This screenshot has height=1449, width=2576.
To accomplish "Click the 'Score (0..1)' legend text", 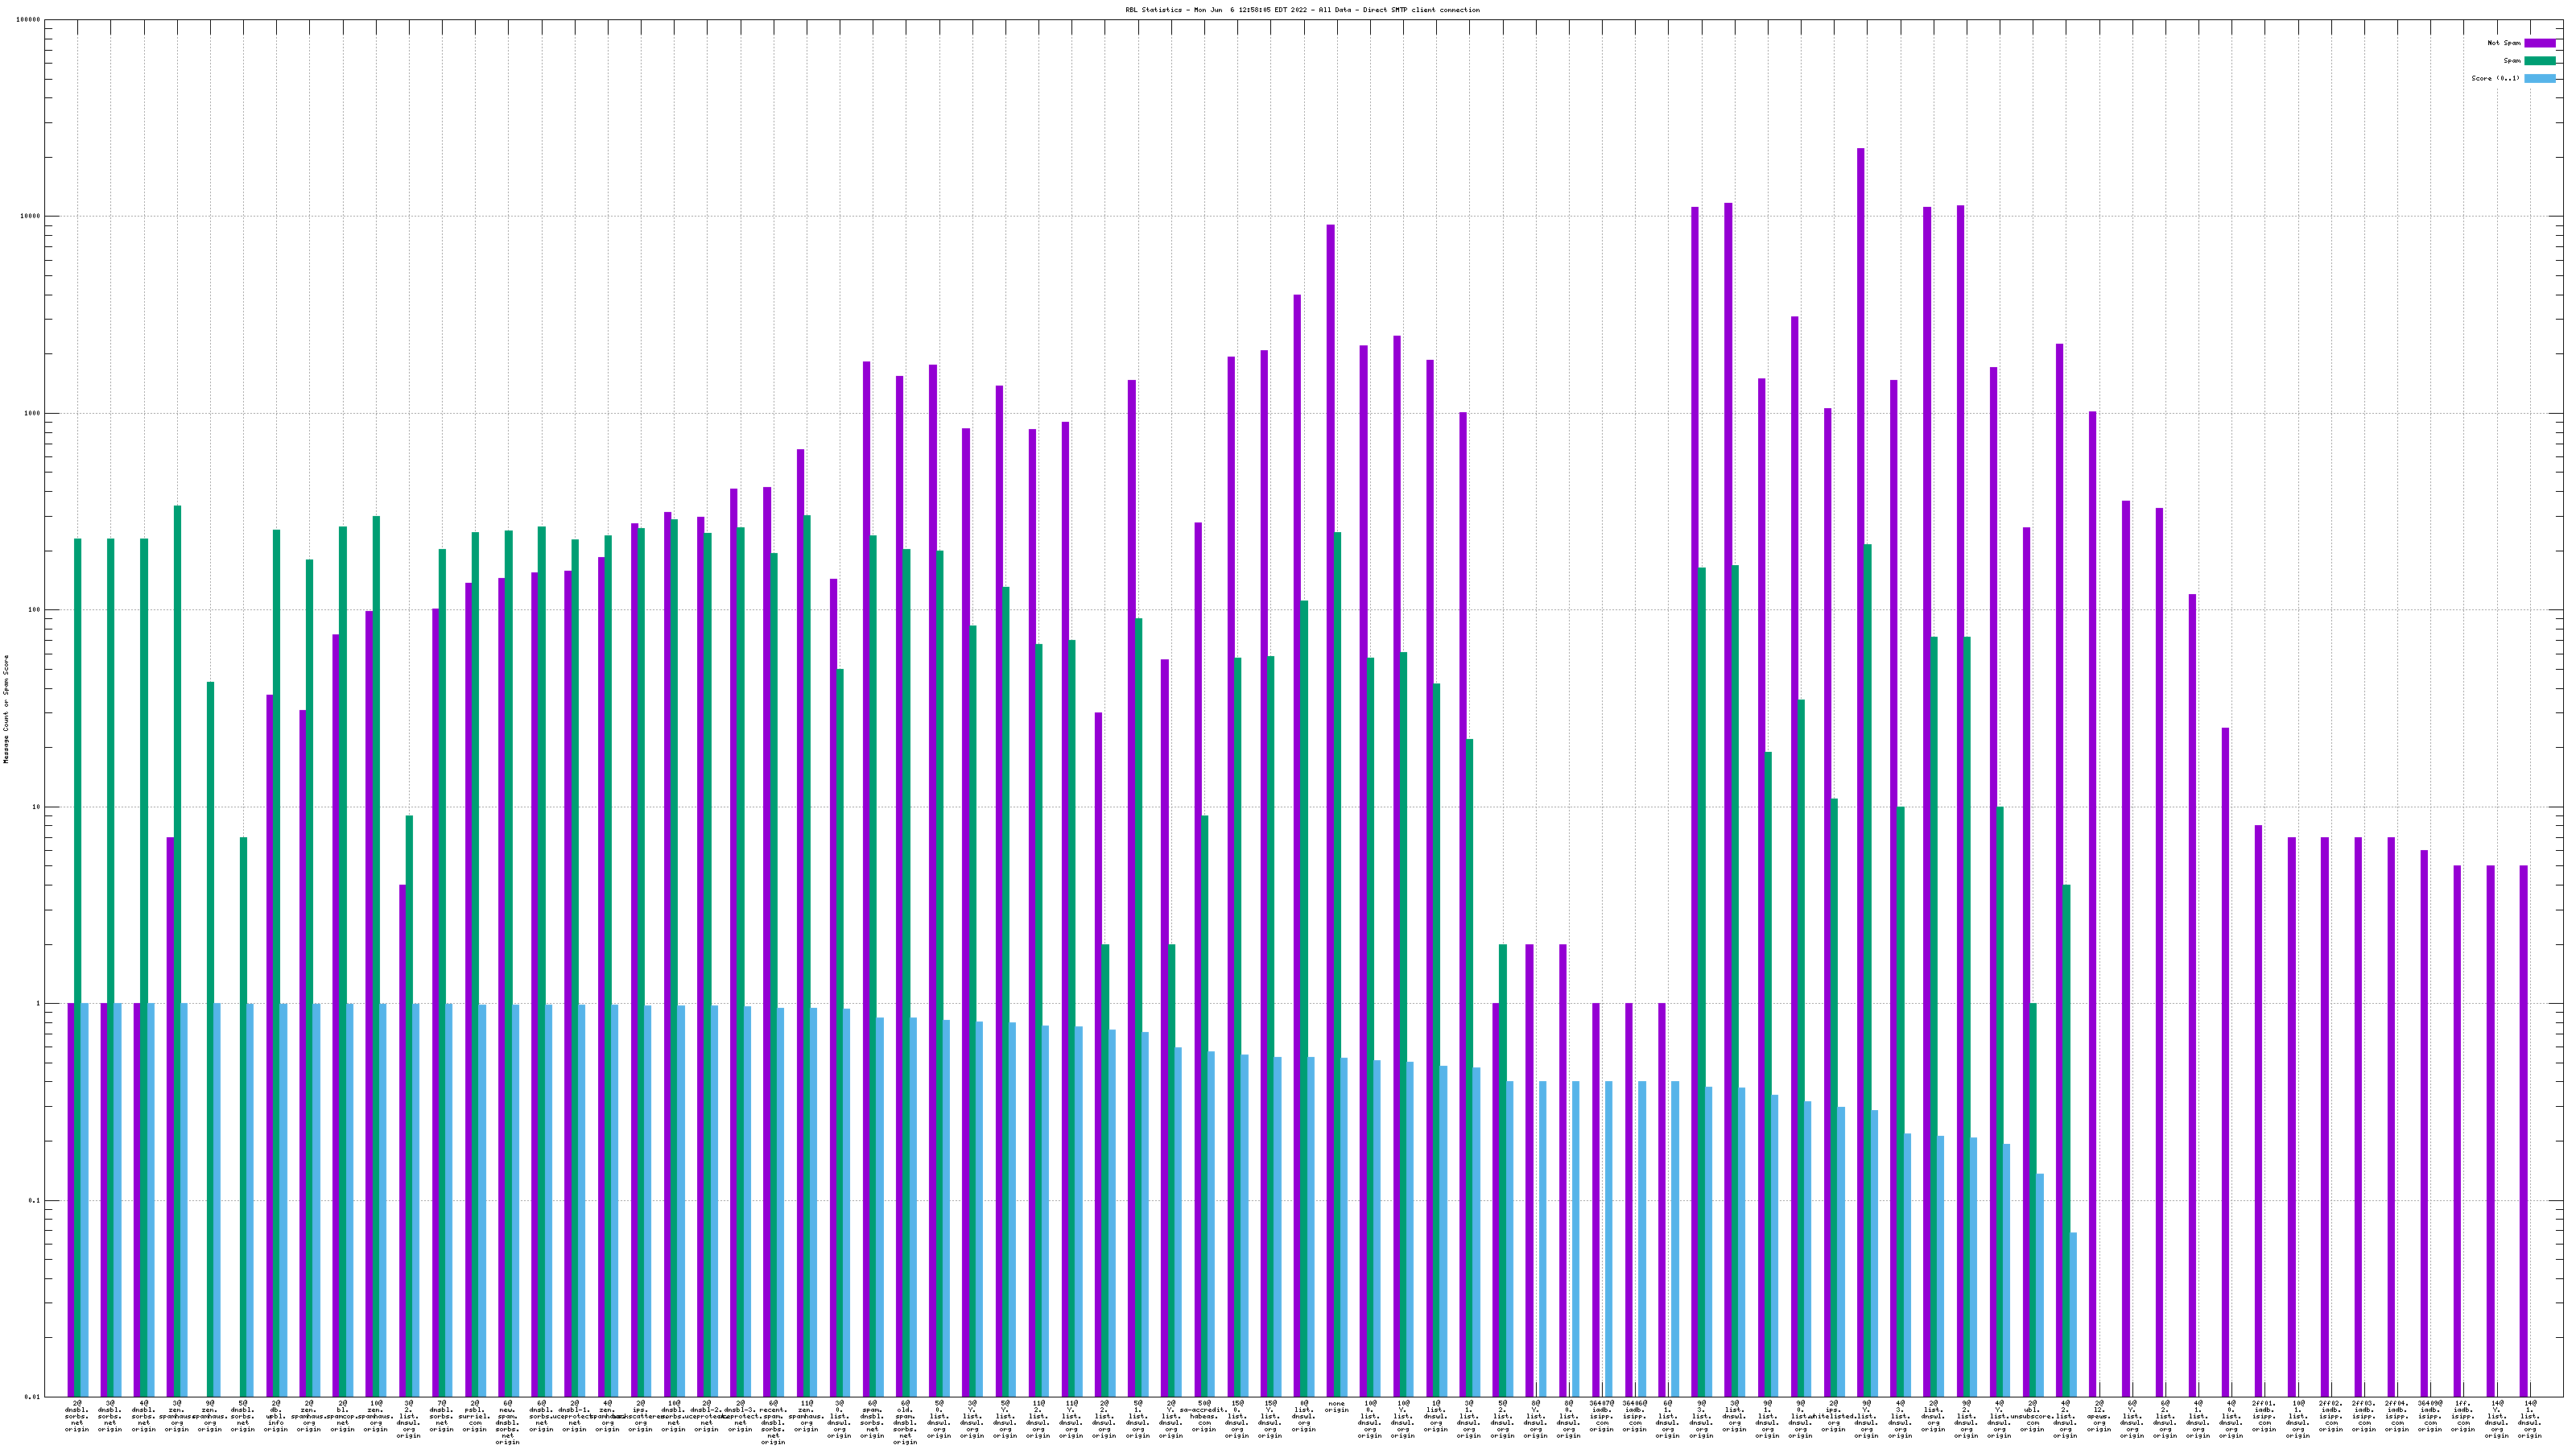I will [x=2495, y=79].
